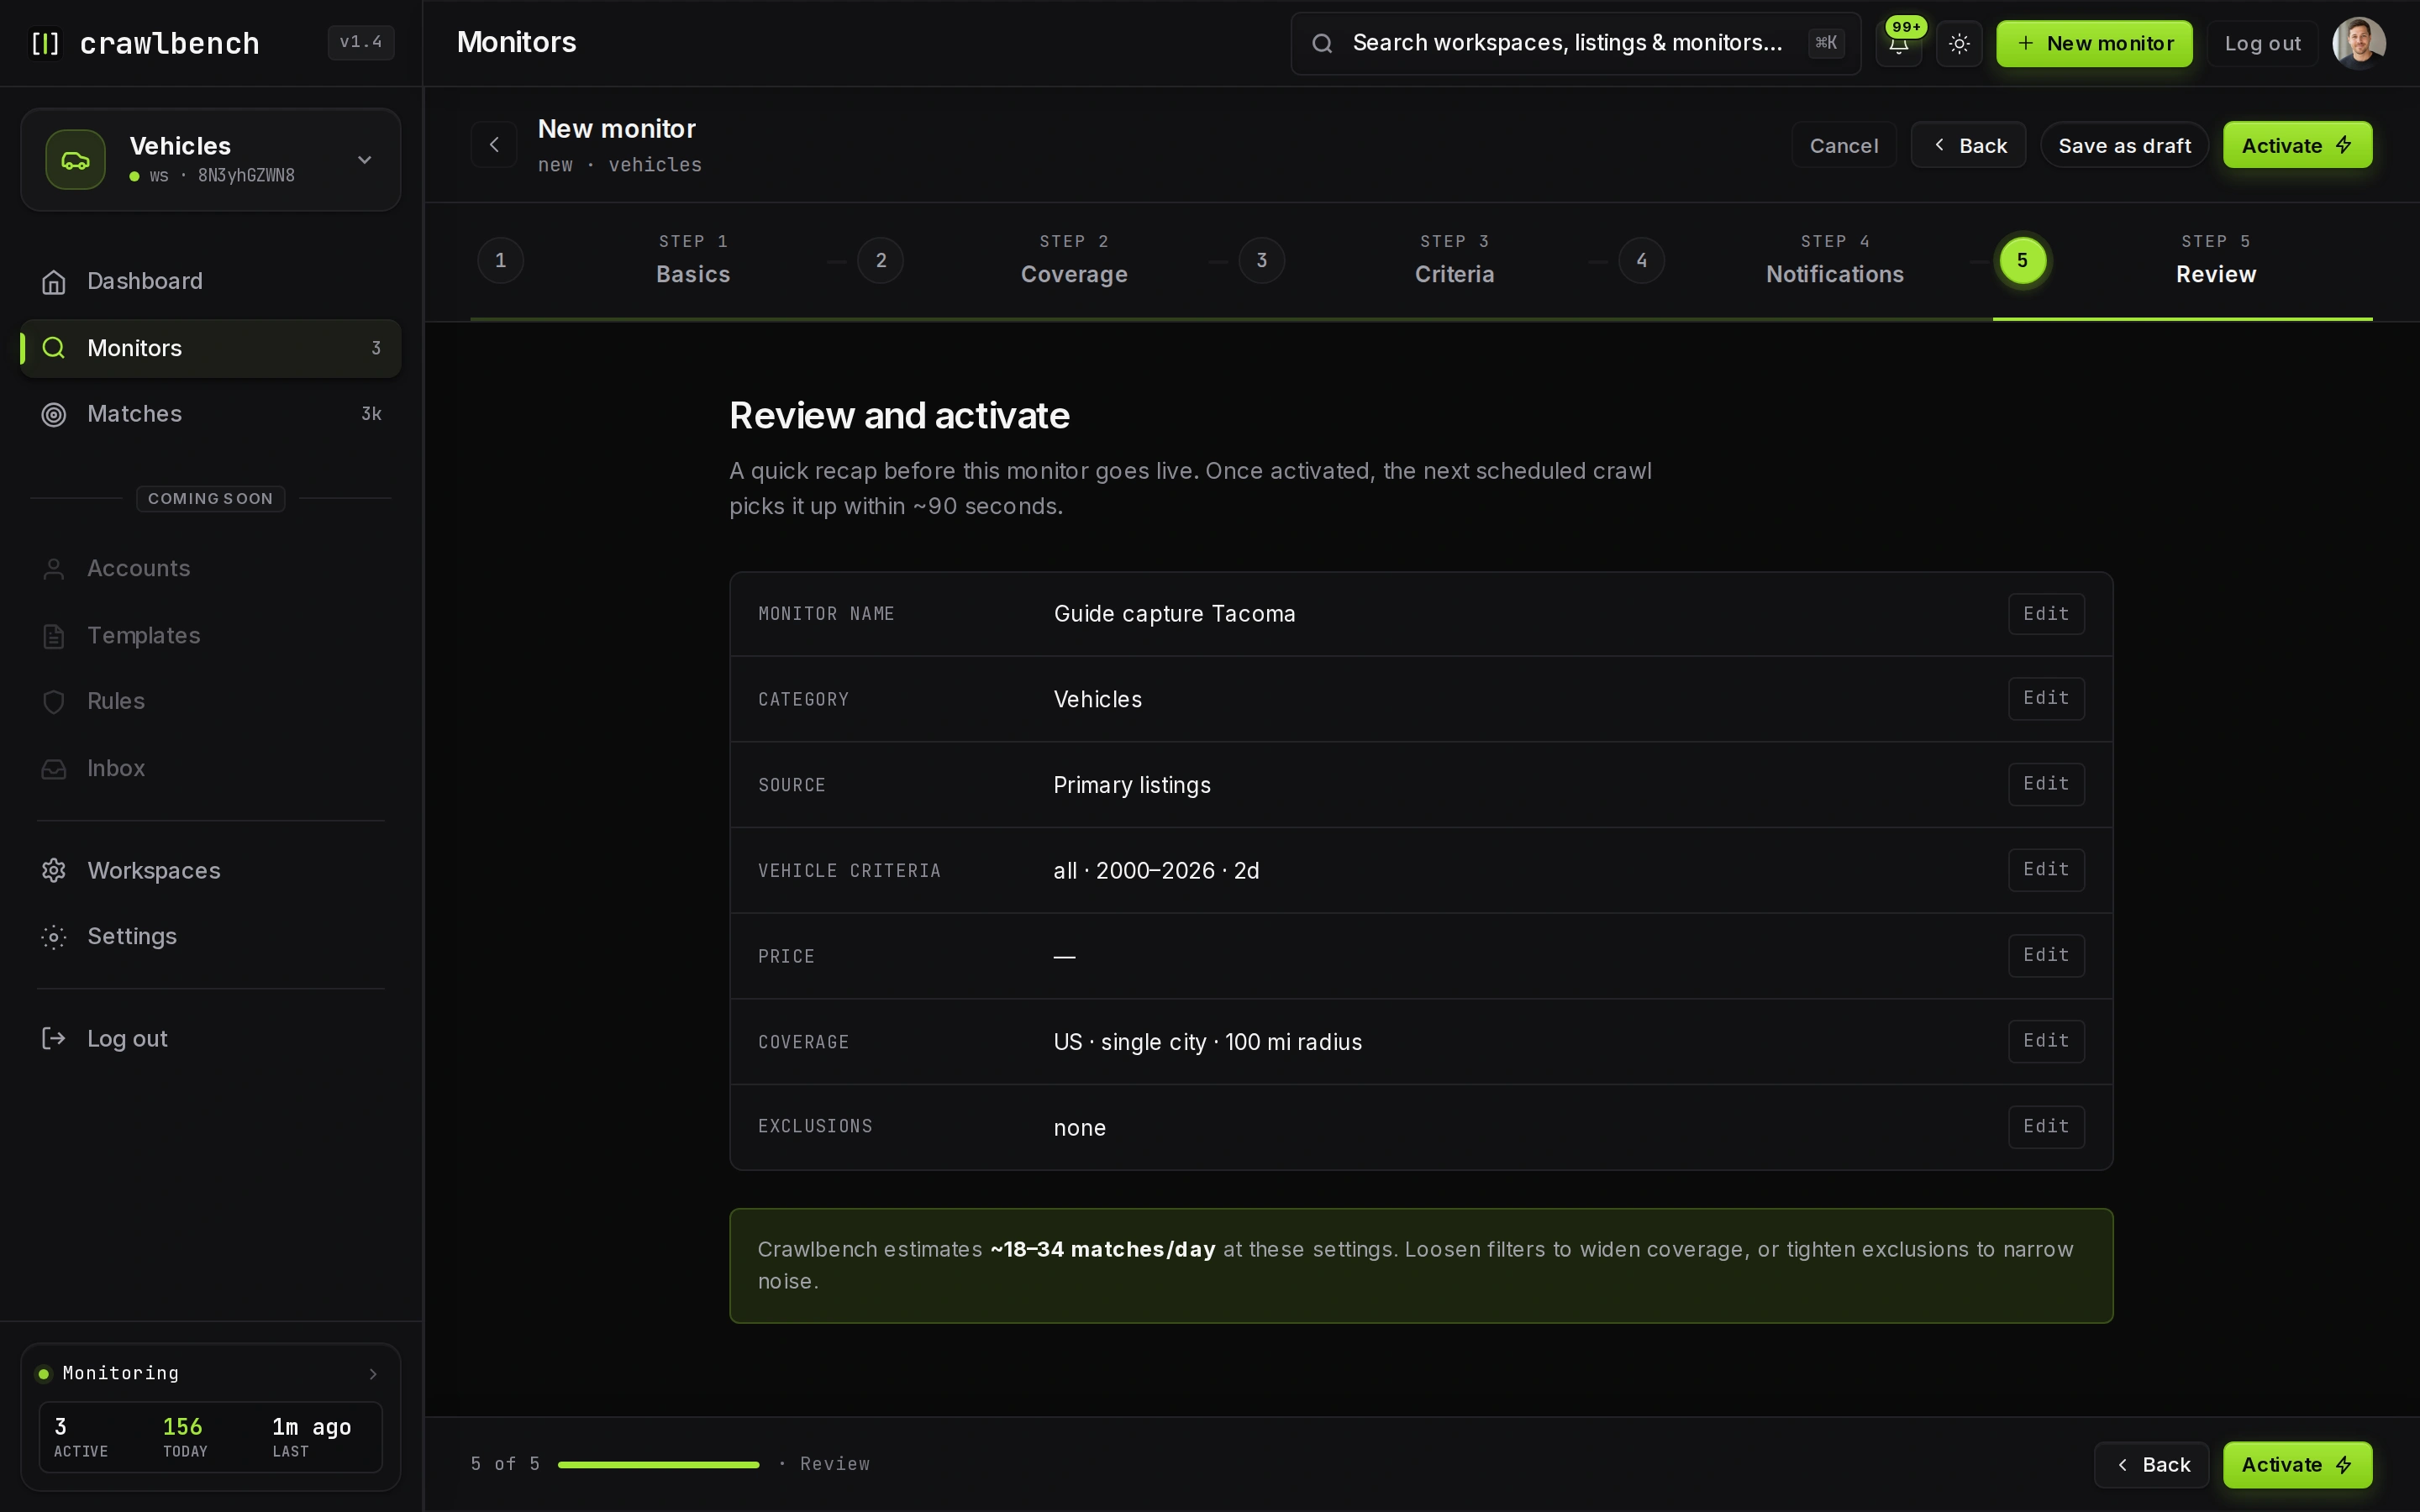
Task: Open Workspaces in sidebar
Action: tap(211, 871)
